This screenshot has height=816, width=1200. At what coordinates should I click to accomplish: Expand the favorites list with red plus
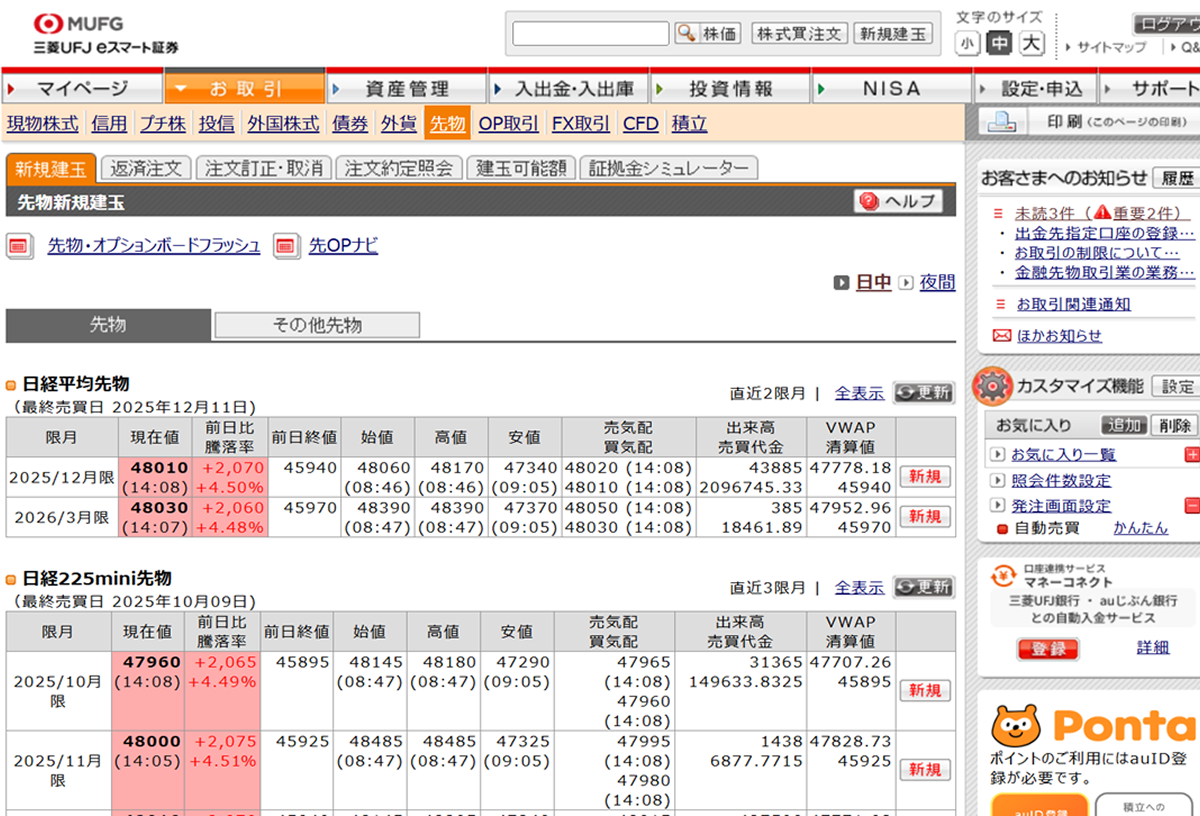[x=1191, y=455]
